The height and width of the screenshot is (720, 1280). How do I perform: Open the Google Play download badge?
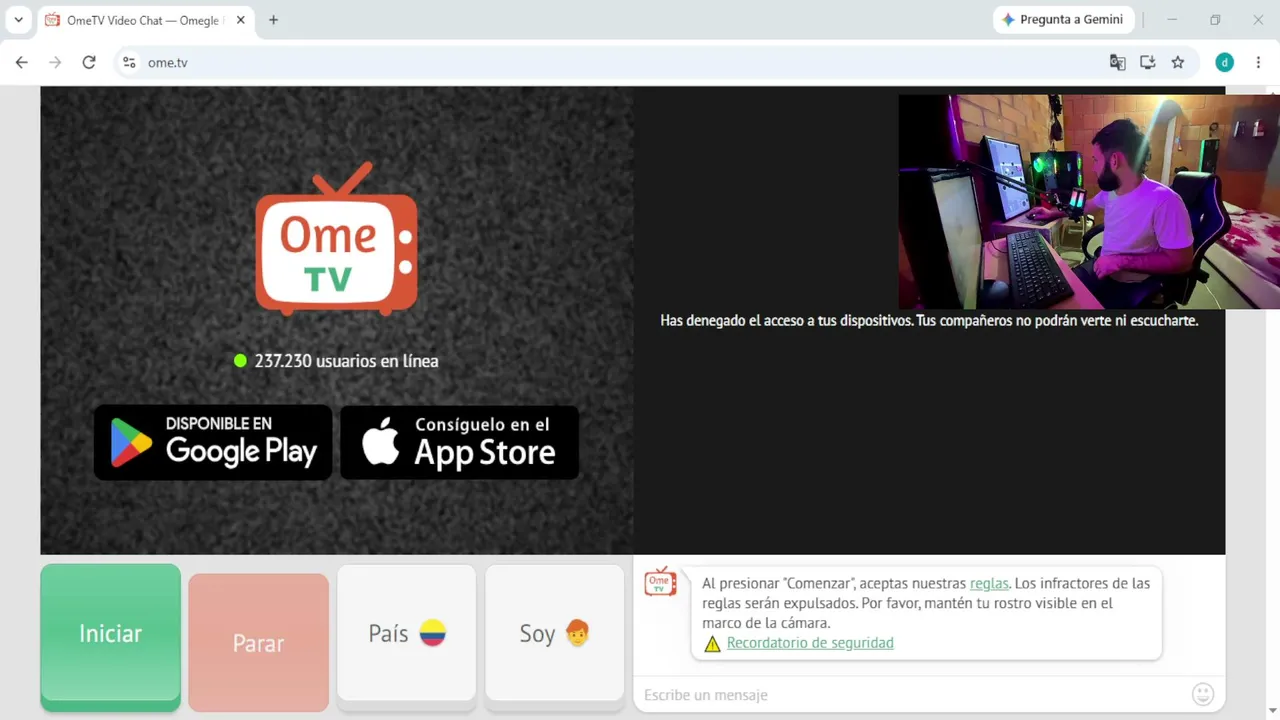pos(213,442)
